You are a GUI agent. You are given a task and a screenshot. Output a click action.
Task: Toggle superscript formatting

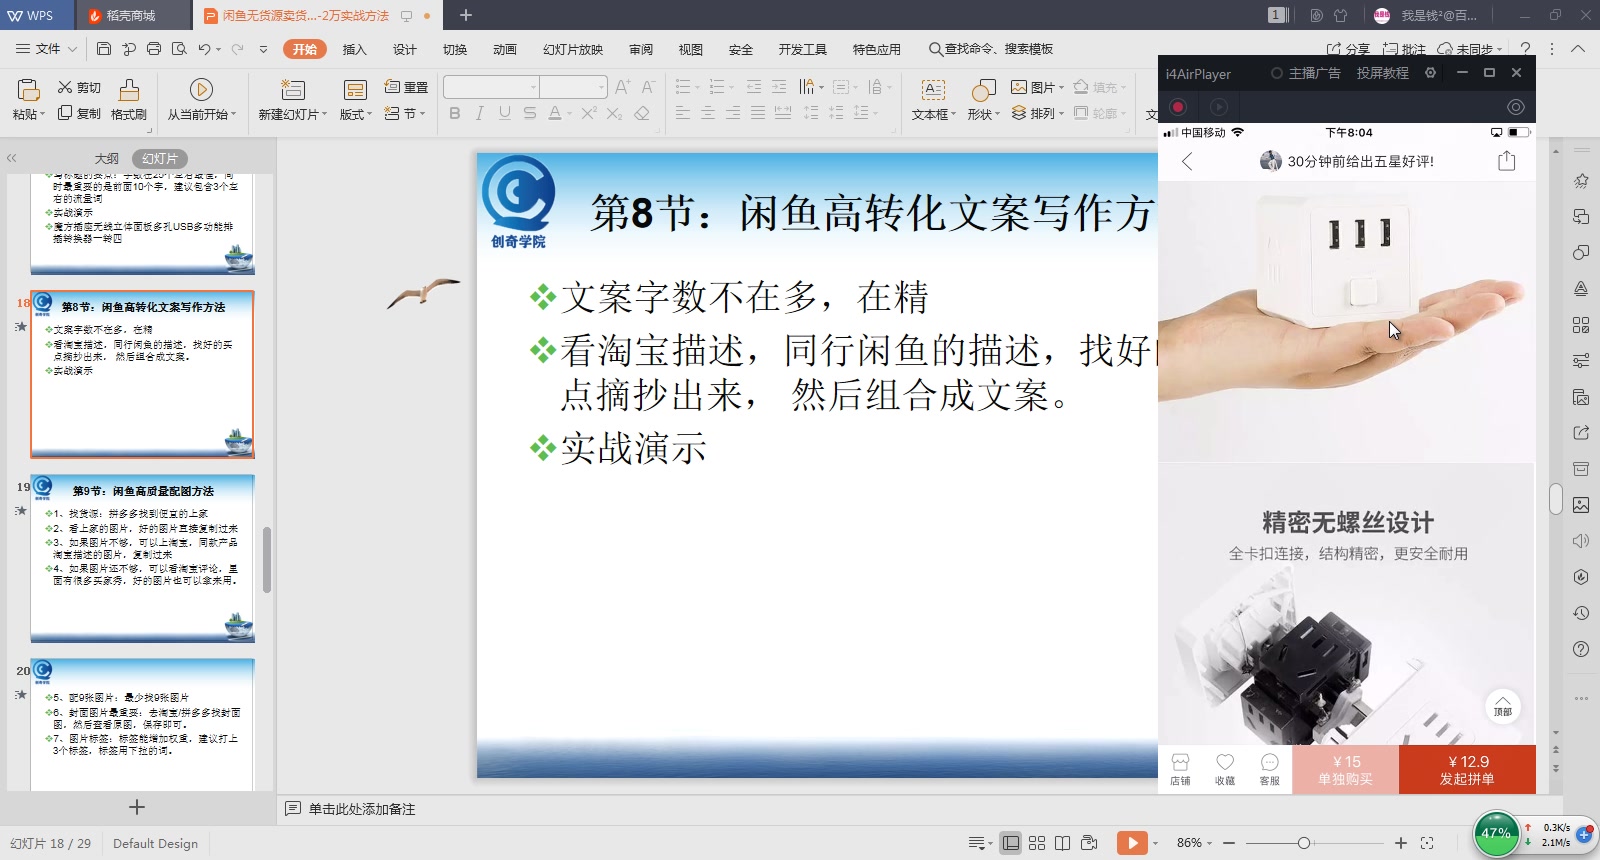point(589,113)
